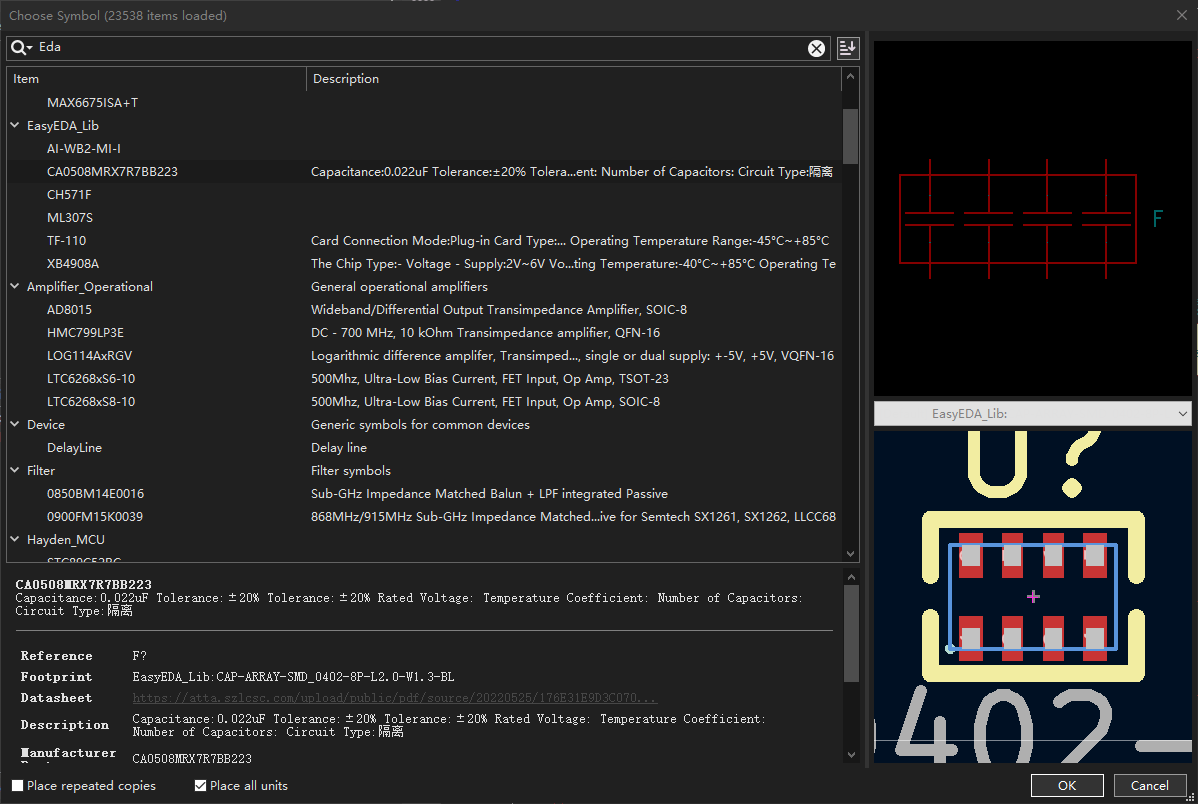Select XB4908A symbol

[x=73, y=263]
